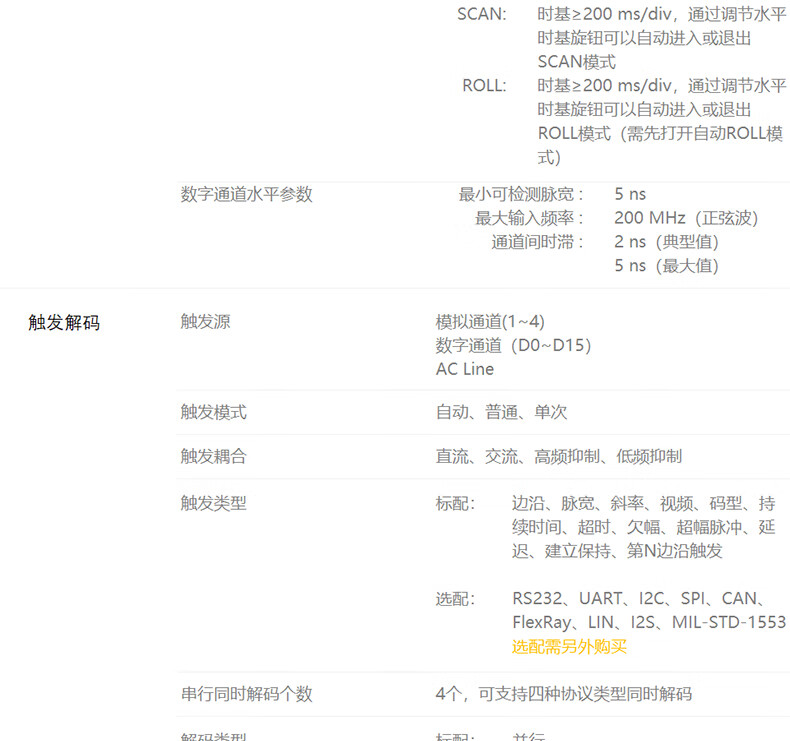Click the 触发解码 section heading

[64, 322]
